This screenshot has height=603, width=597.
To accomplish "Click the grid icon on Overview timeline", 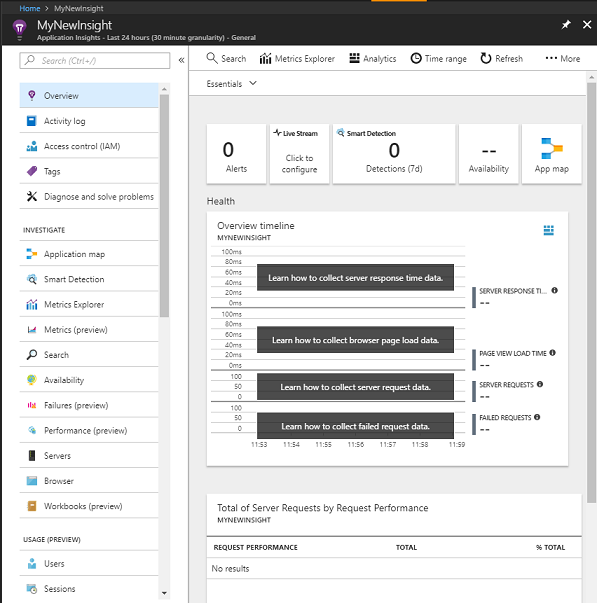I will (x=549, y=230).
